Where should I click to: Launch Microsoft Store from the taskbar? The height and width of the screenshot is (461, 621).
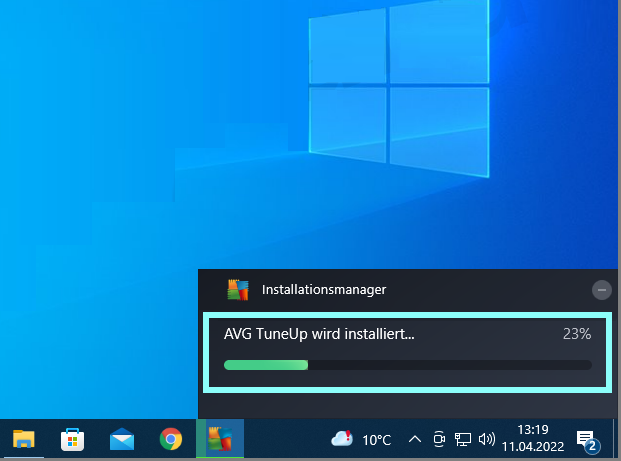coord(72,439)
